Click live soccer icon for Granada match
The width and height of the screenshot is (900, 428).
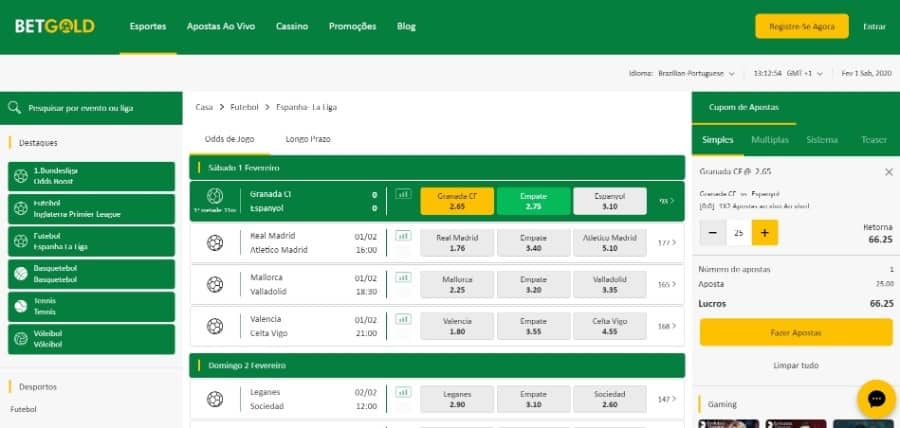point(215,196)
